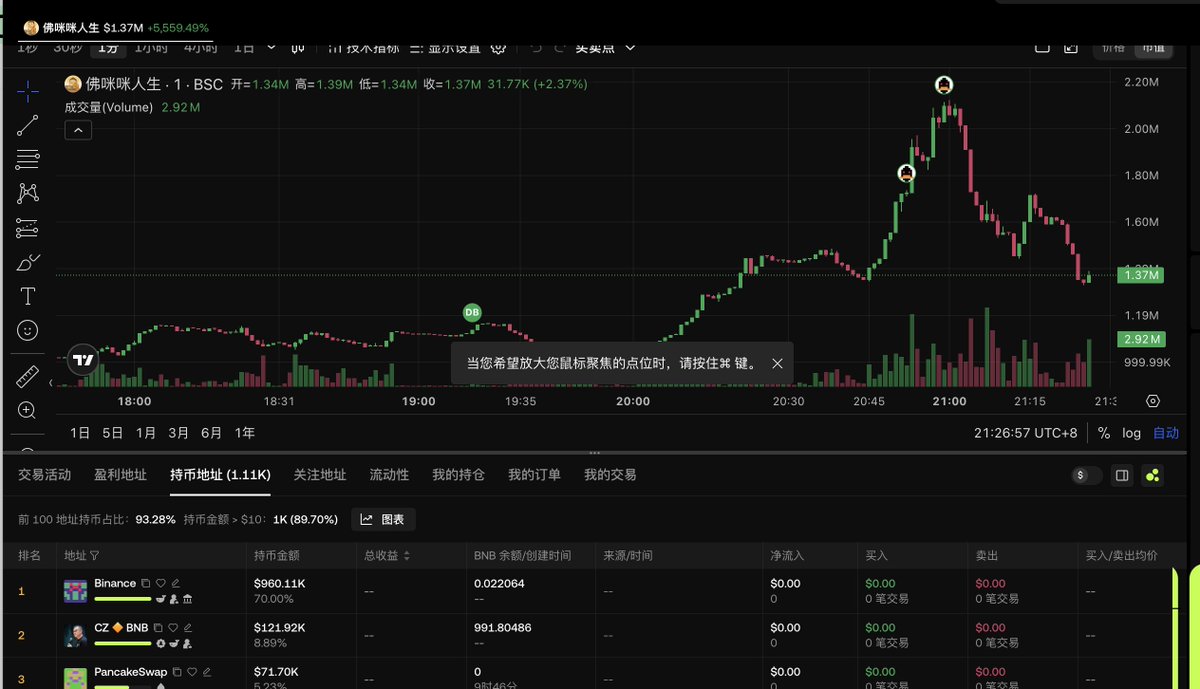Open the emoji sticker tool
Viewport: 1200px width, 689px height.
point(28,330)
